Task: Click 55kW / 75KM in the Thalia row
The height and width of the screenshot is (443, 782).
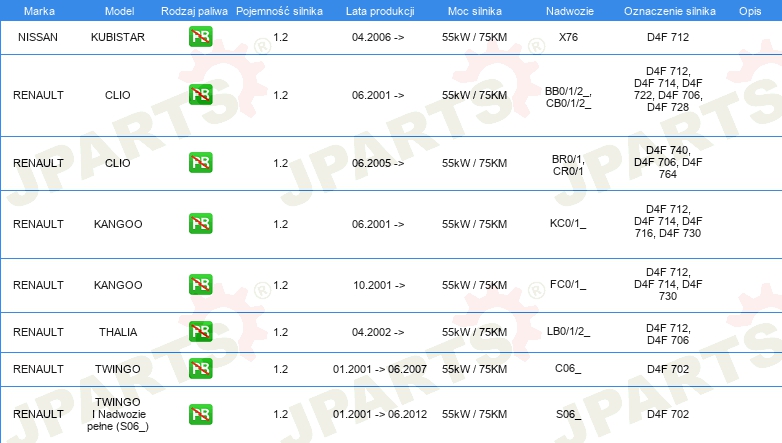Action: 474,332
